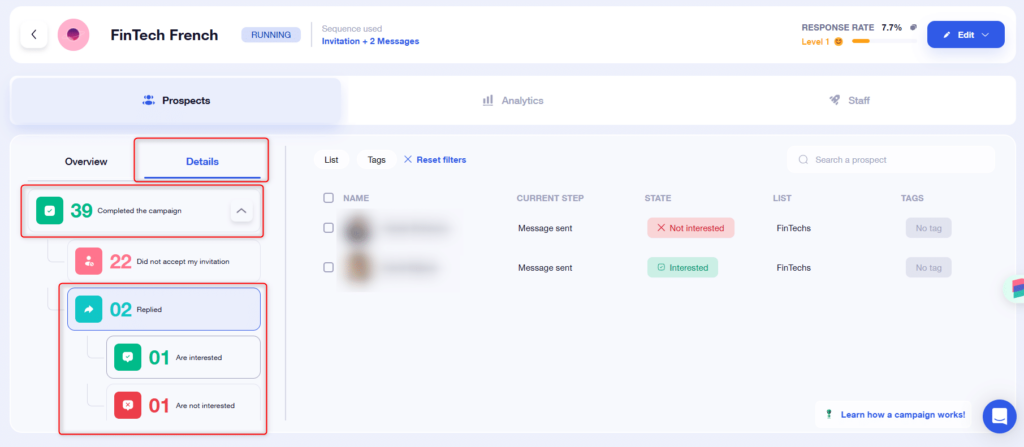
Task: Click the Interested state badge
Action: (682, 267)
